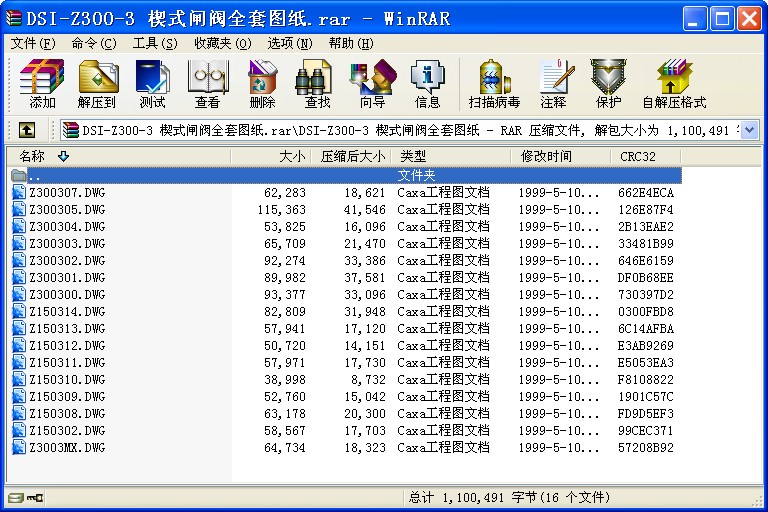Click the 自解压格式 (SFX) icon
Image resolution: width=768 pixels, height=512 pixels.
[x=674, y=83]
